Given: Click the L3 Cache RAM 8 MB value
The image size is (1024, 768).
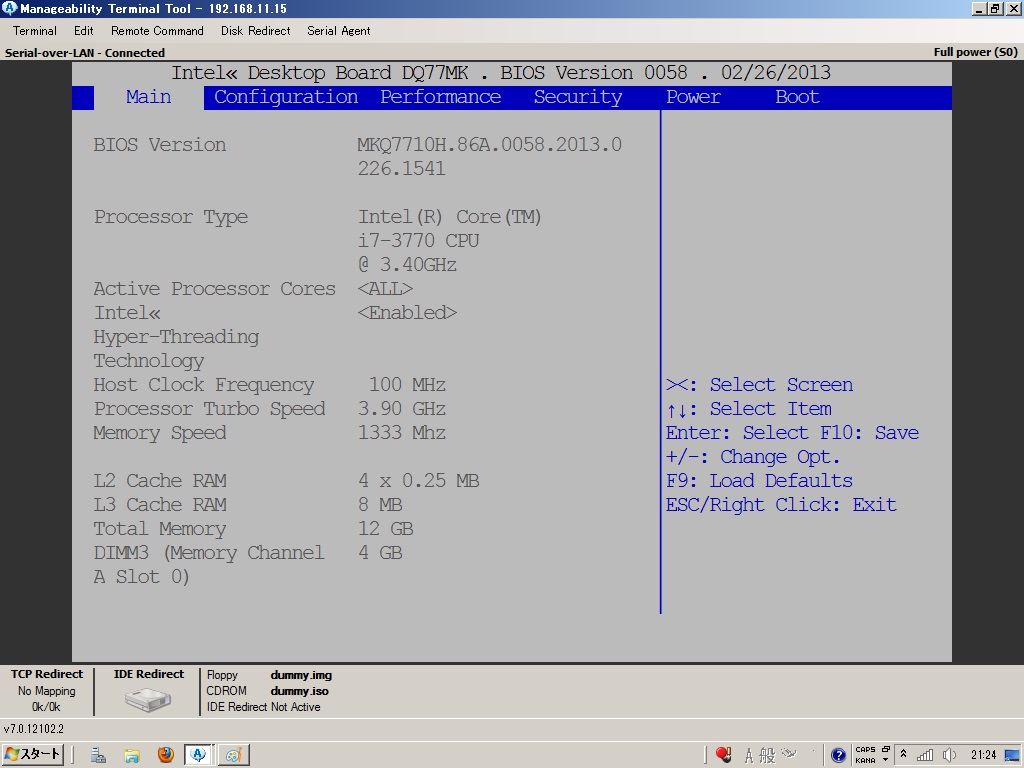Looking at the screenshot, I should coord(380,505).
